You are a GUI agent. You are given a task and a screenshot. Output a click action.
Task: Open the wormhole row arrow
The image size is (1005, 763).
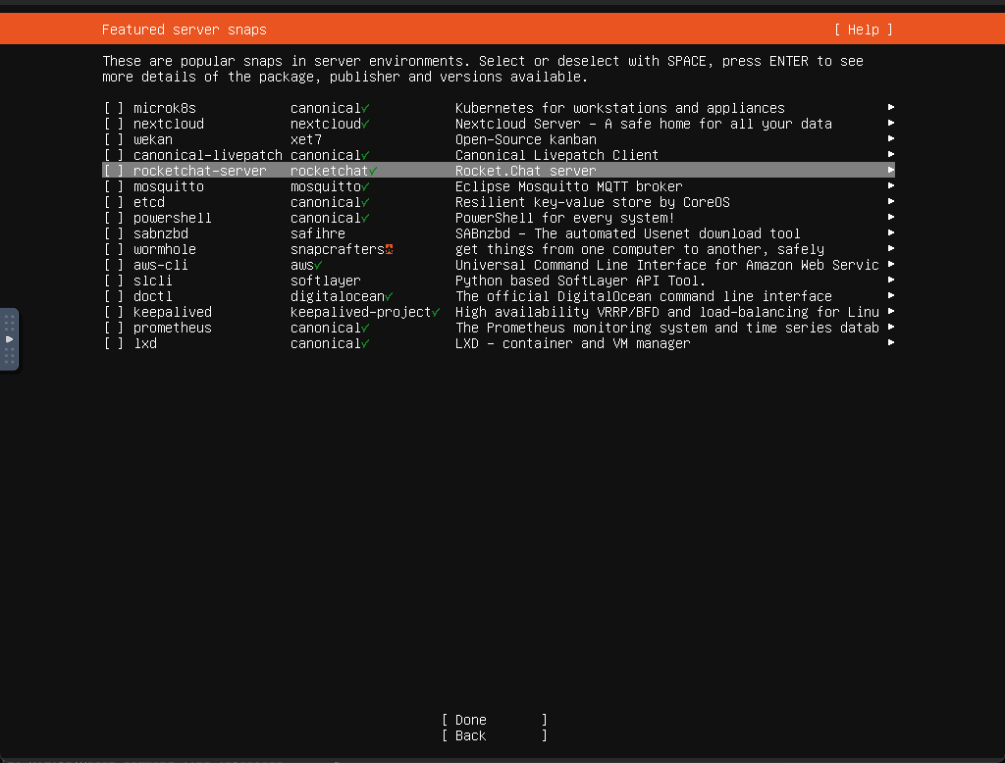tap(891, 248)
